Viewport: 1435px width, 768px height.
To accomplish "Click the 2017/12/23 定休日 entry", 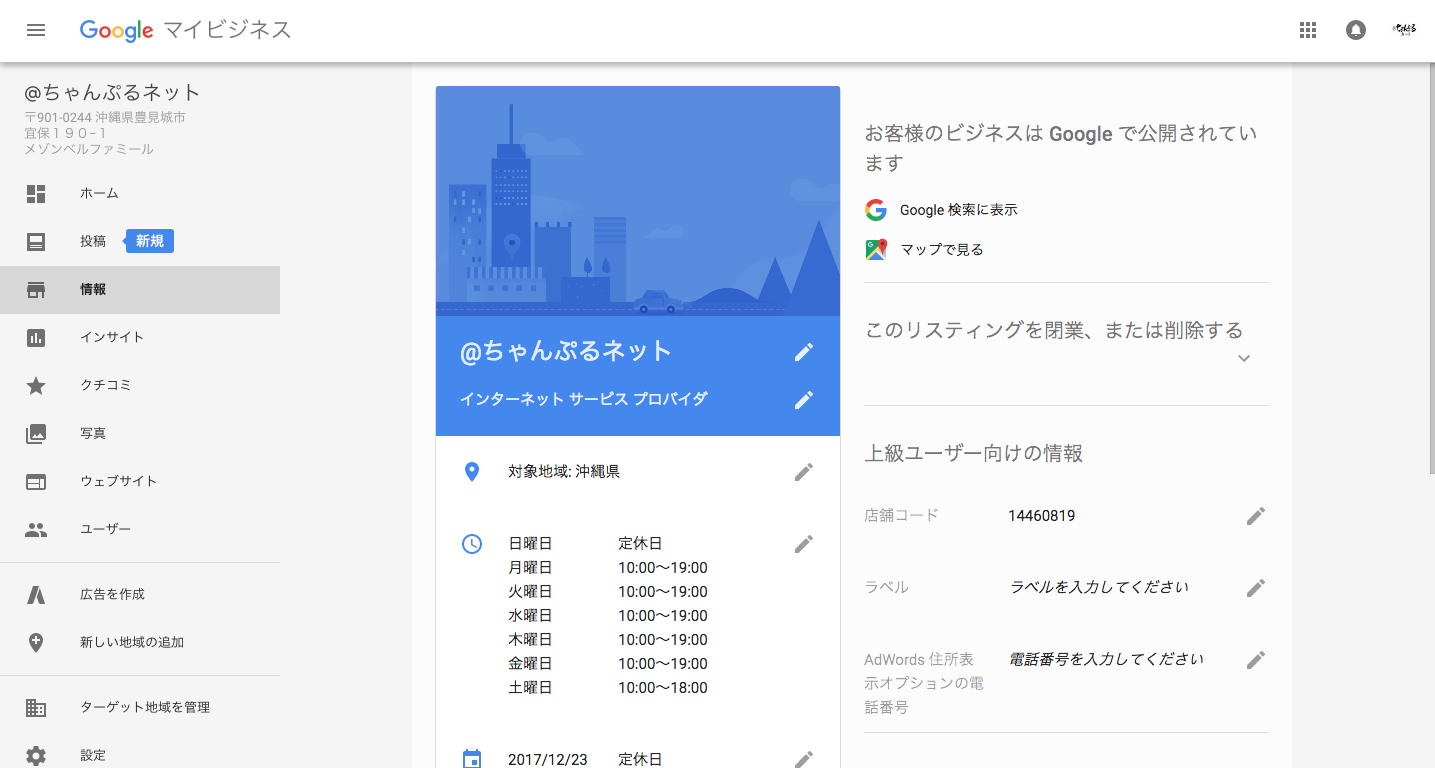I will pyautogui.click(x=585, y=759).
